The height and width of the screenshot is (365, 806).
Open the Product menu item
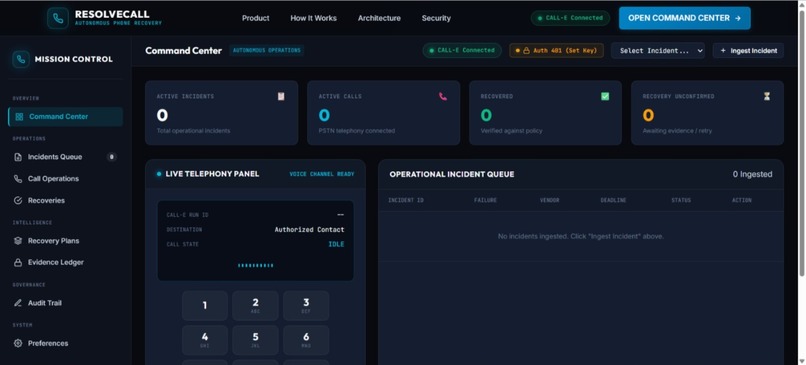coord(255,18)
